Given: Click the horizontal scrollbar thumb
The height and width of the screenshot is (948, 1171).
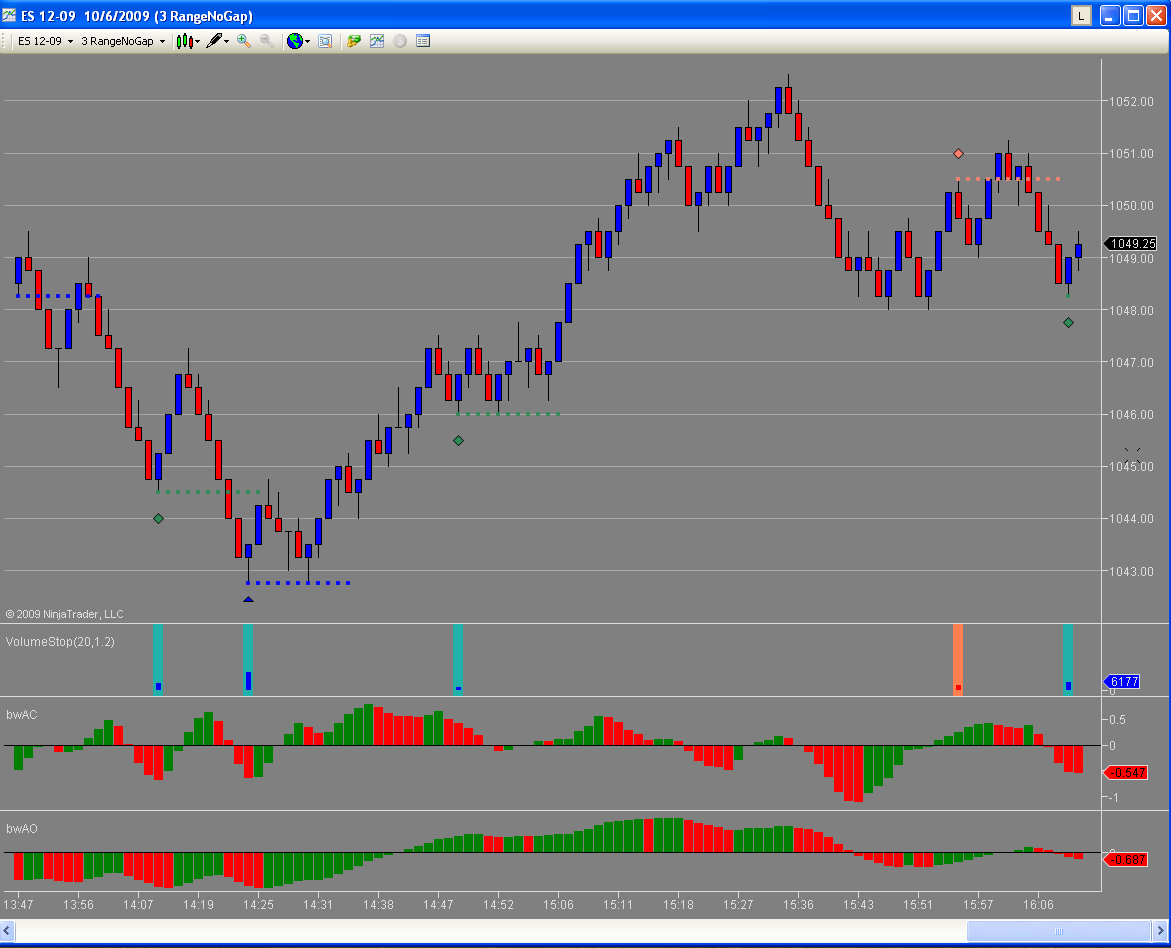Looking at the screenshot, I should (1058, 931).
